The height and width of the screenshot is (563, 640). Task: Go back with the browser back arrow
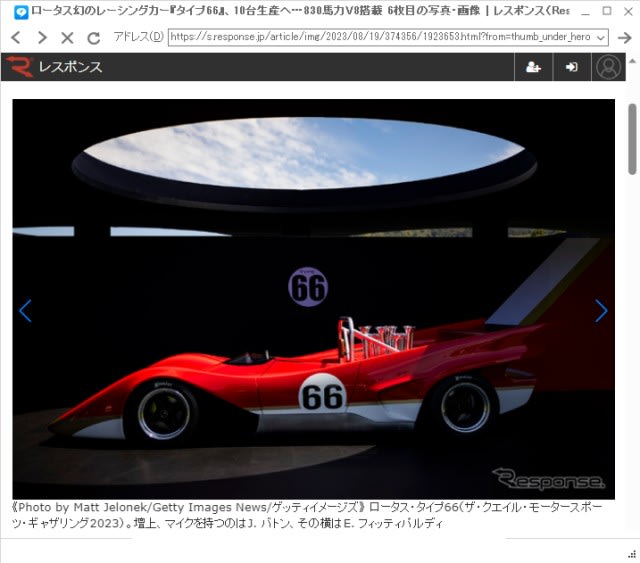pos(16,38)
